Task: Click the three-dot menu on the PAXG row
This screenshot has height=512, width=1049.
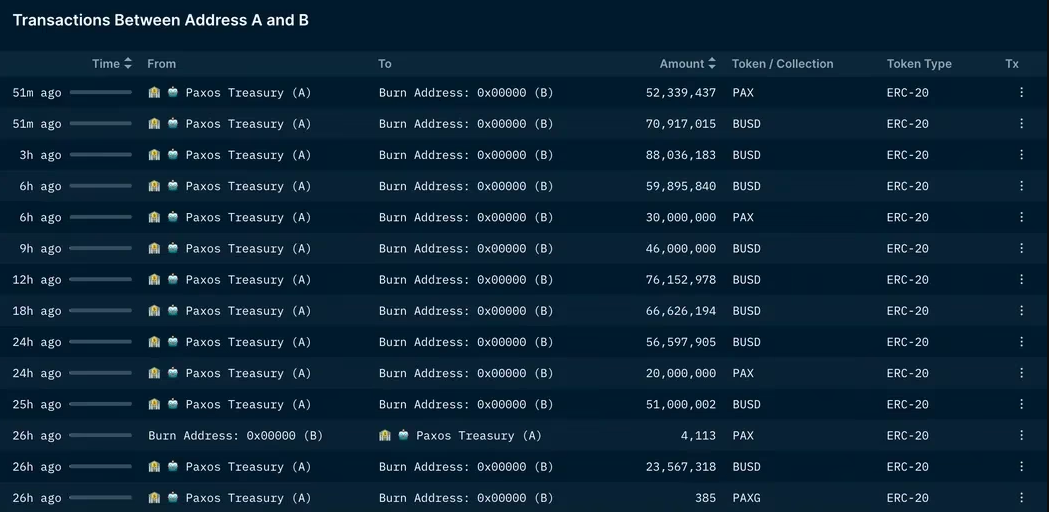Action: [x=1021, y=498]
